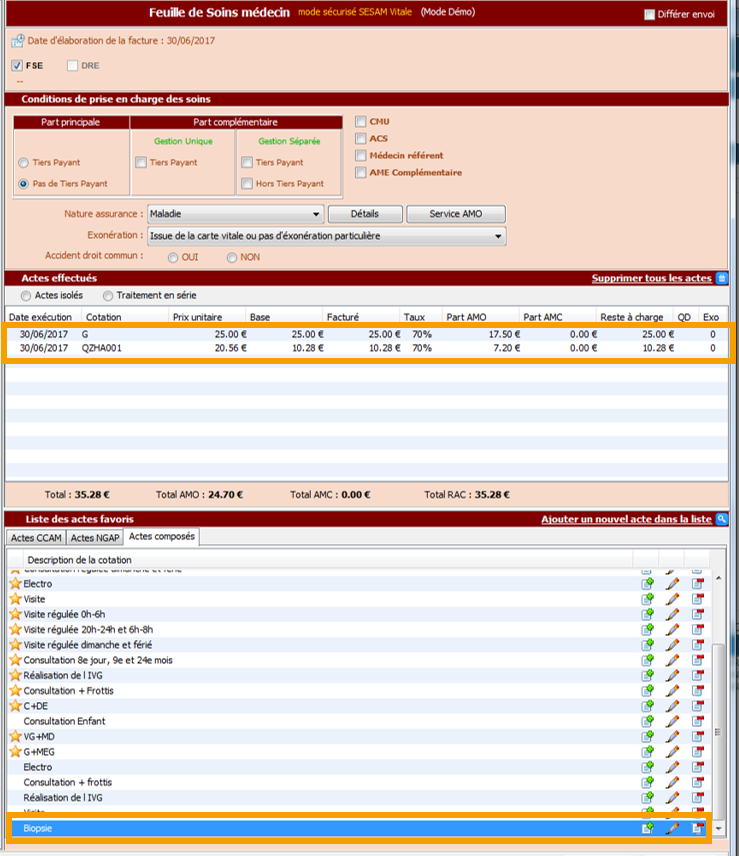Screen dimensions: 739x856
Task: Expand the Exonération dropdown
Action: tap(326, 236)
